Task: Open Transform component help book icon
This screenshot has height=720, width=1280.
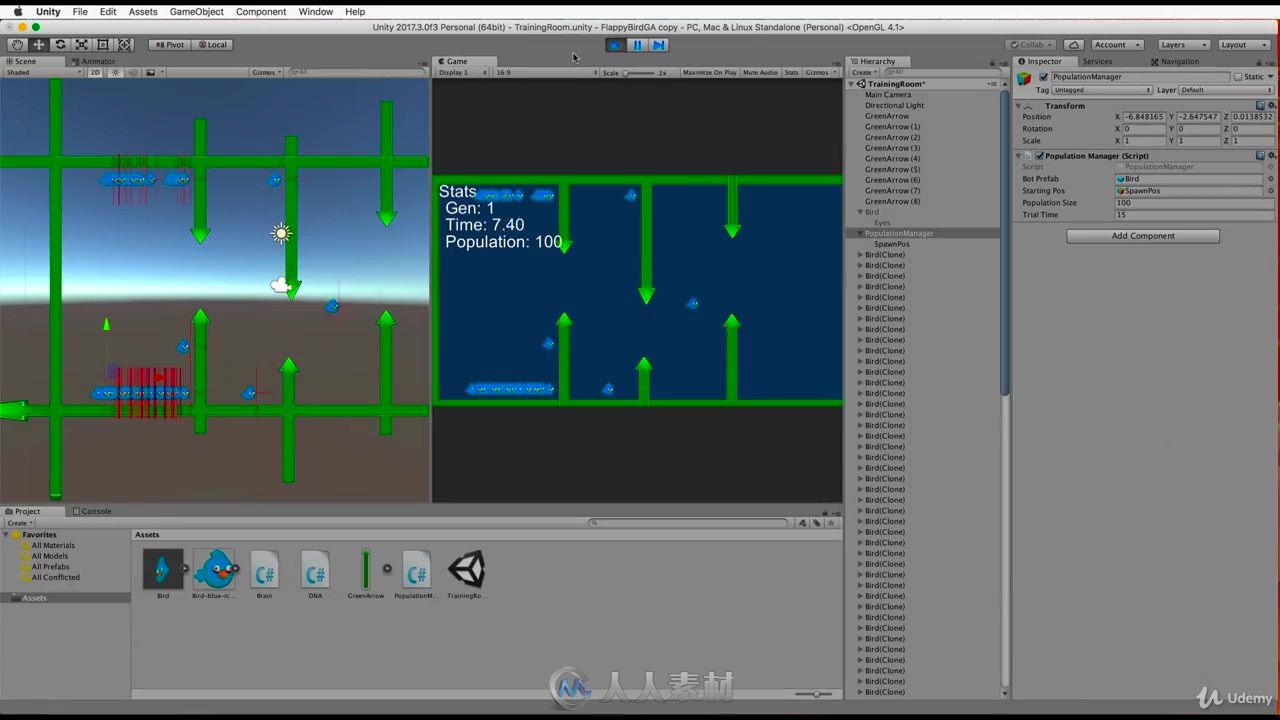Action: 1260,105
